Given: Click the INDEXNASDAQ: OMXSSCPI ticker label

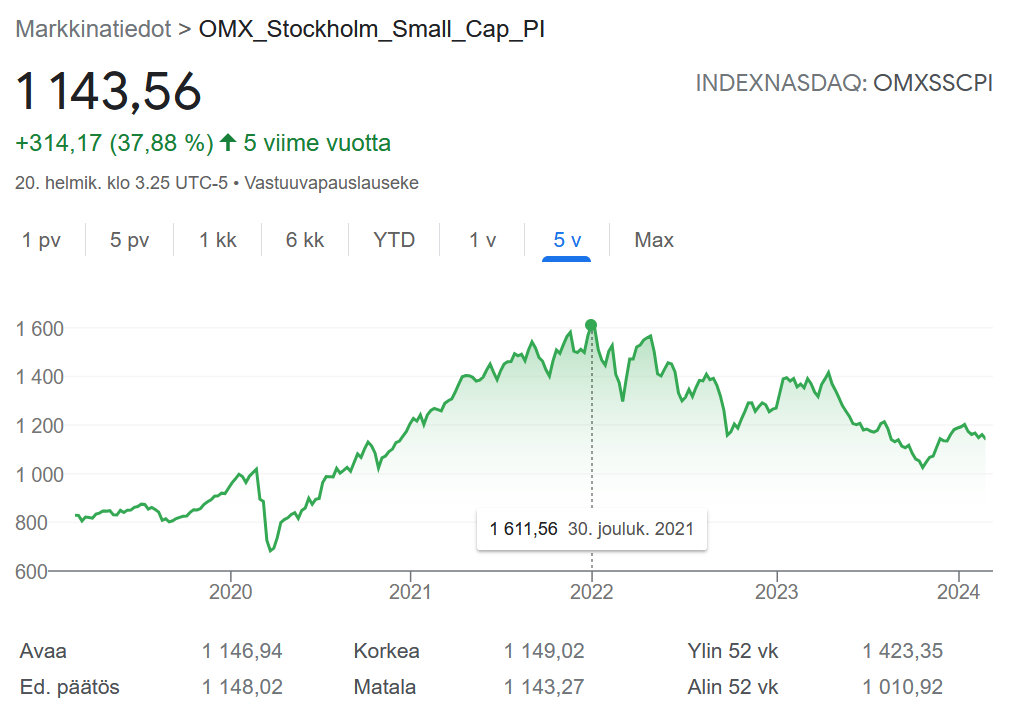Looking at the screenshot, I should click(x=843, y=83).
